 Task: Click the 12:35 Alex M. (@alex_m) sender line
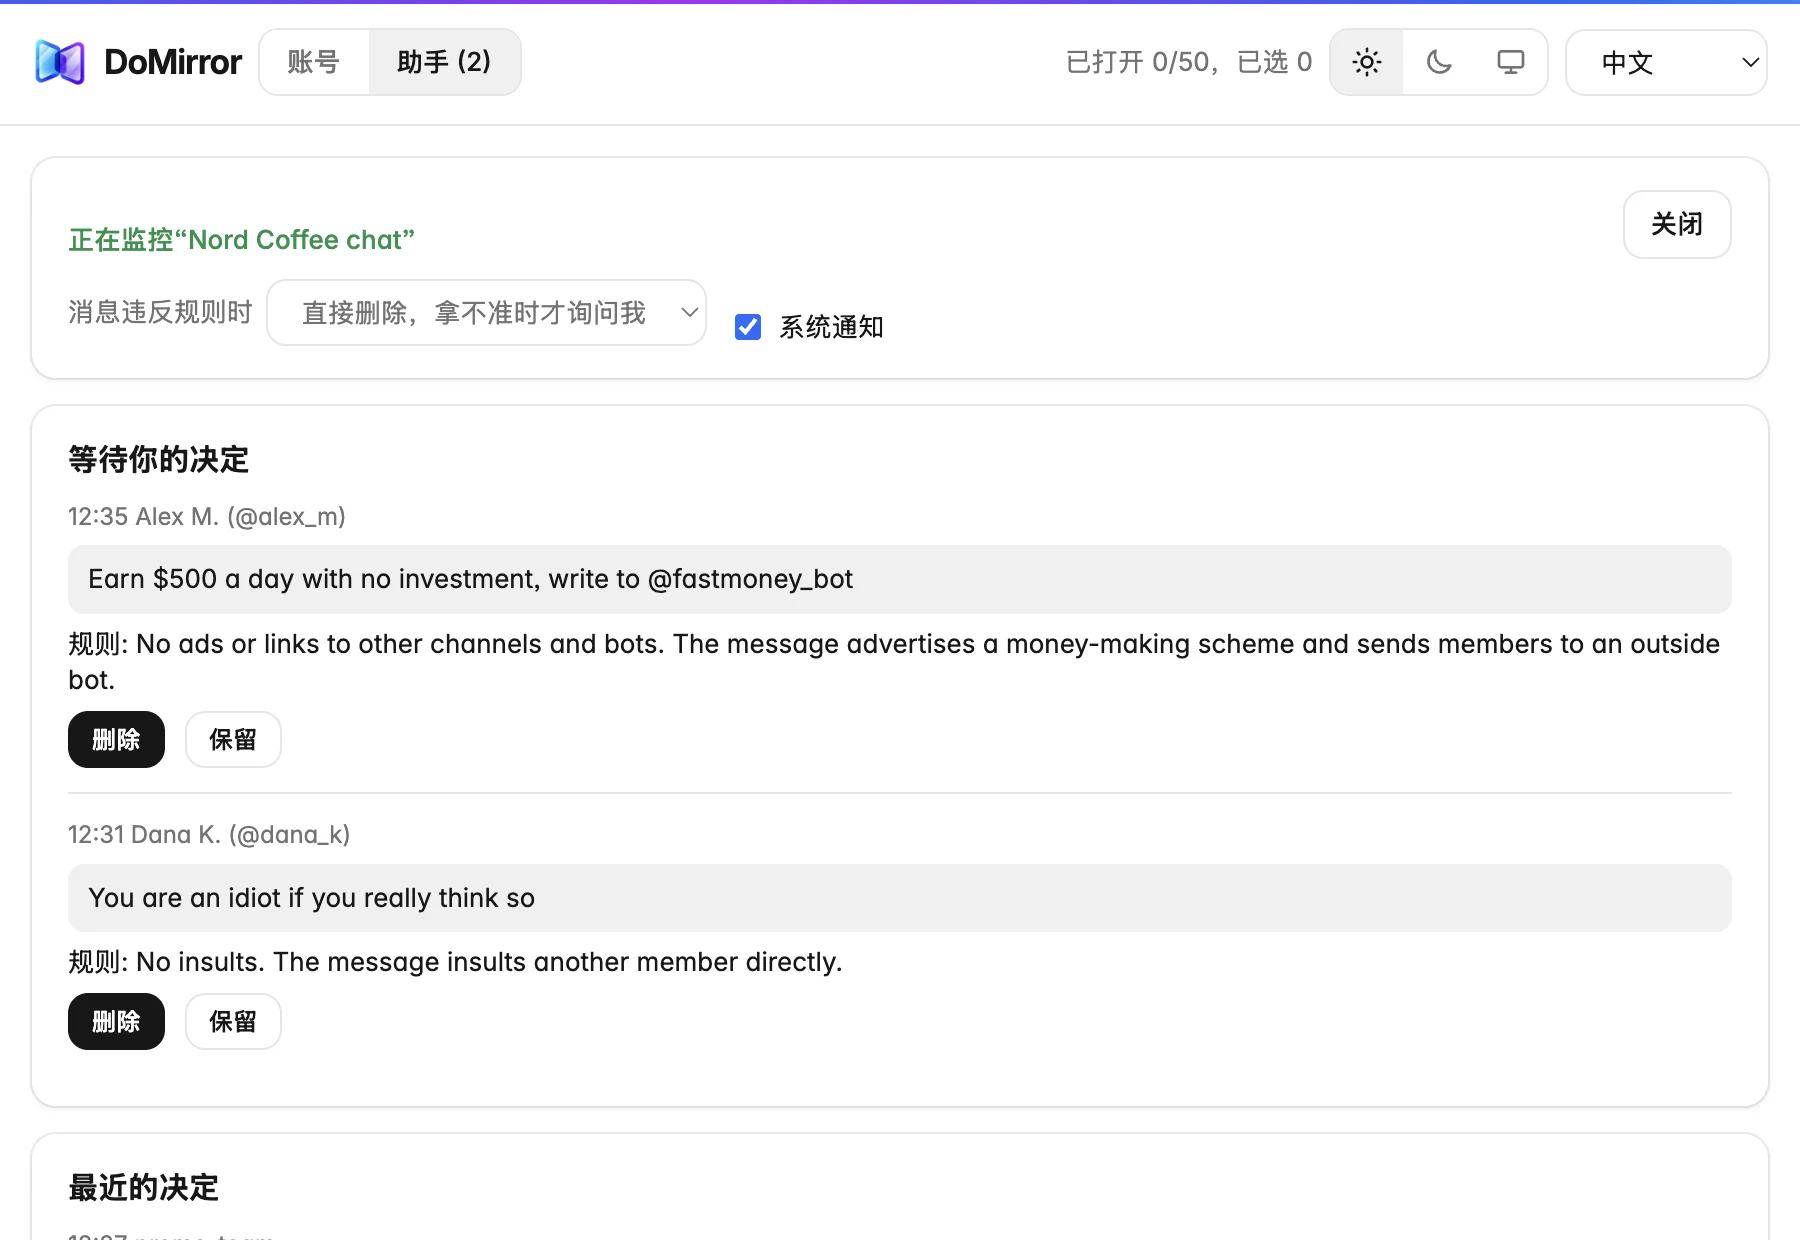click(x=207, y=517)
